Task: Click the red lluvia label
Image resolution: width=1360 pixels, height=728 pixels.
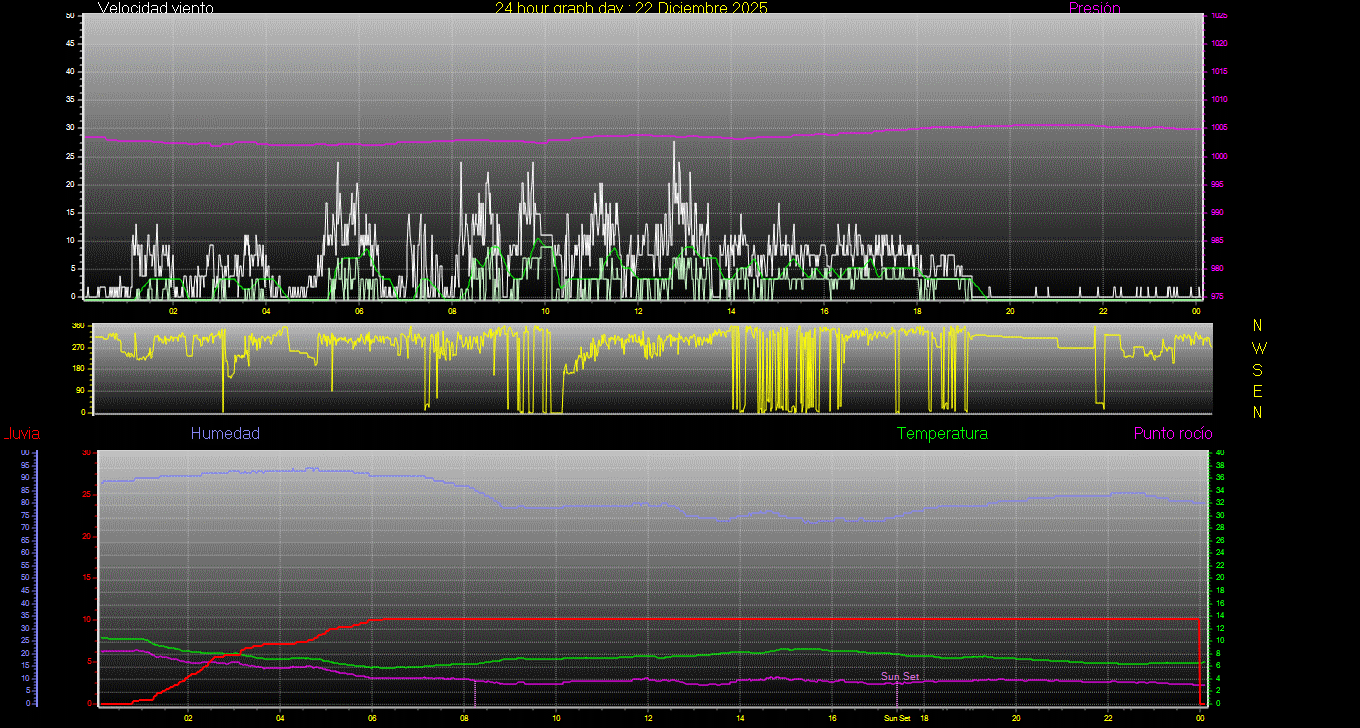Action: tap(21, 433)
